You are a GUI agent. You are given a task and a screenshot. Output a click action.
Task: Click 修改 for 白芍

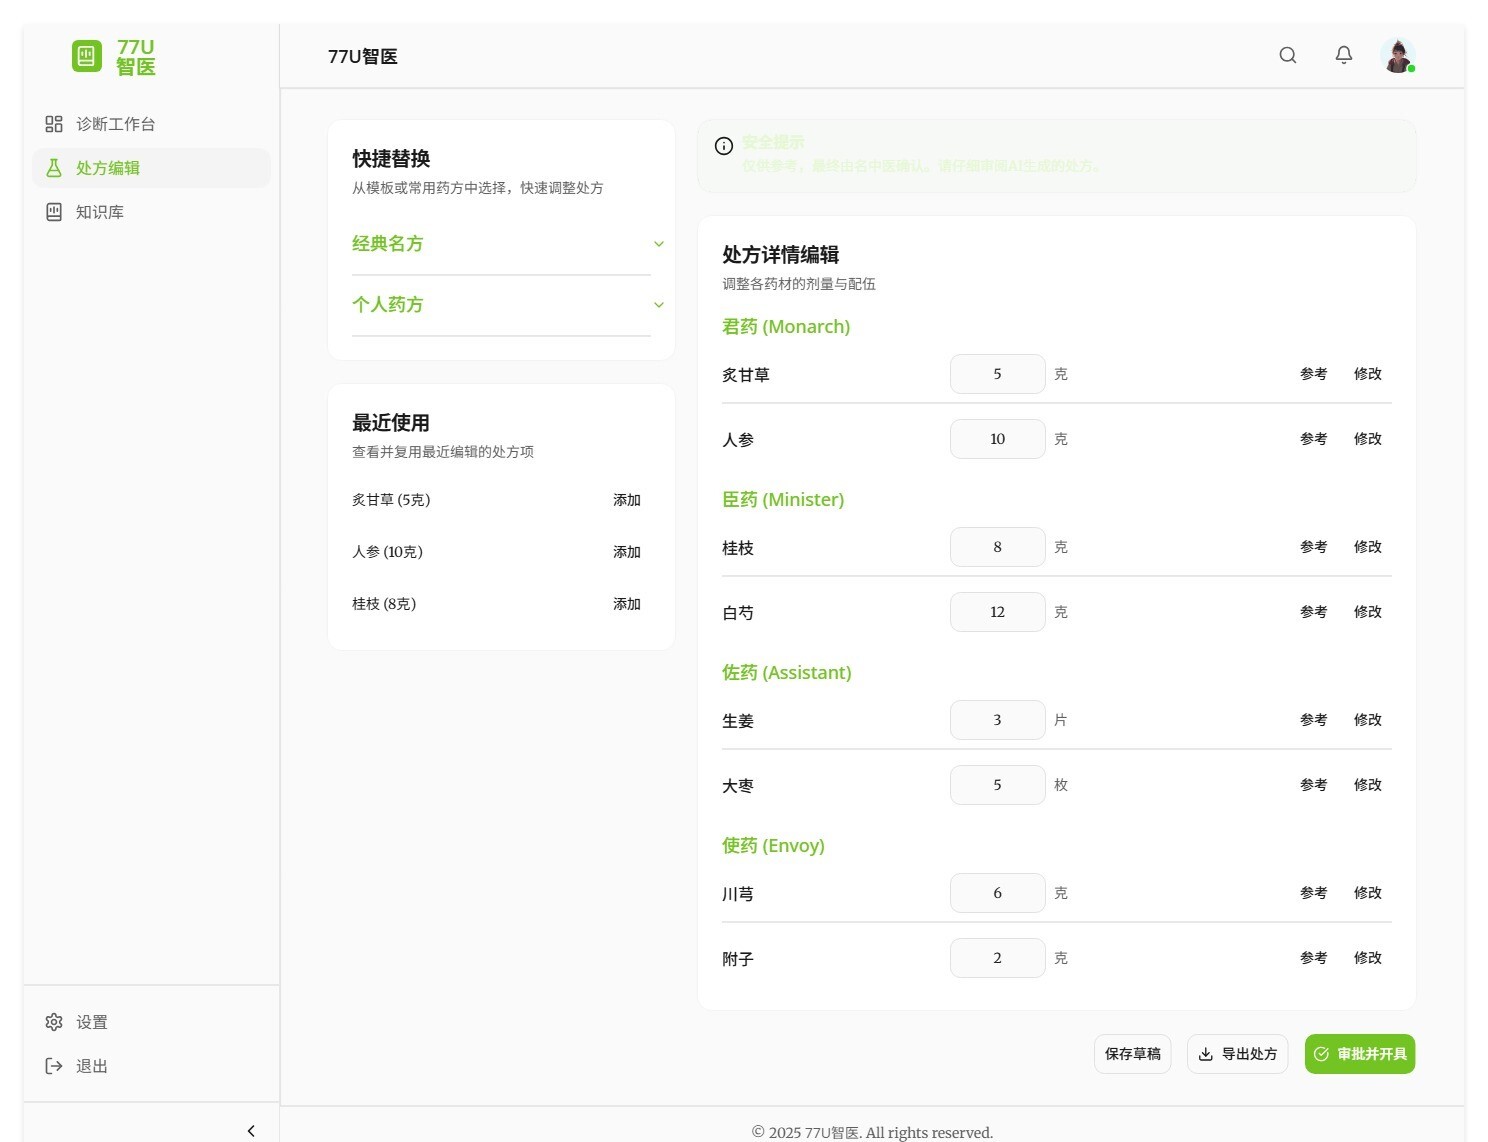coord(1367,612)
